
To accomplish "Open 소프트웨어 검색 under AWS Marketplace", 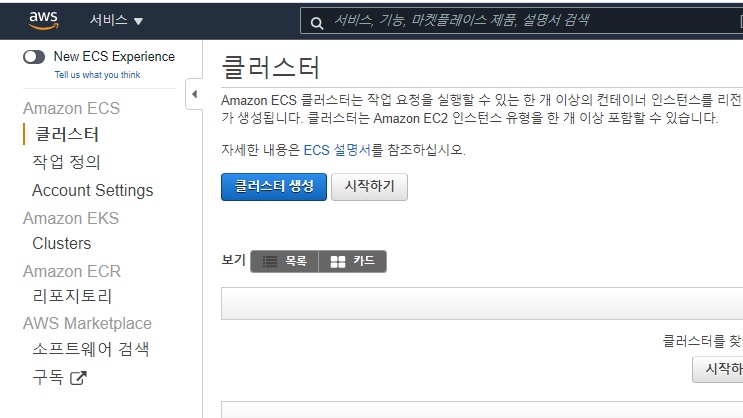I will coord(91,349).
